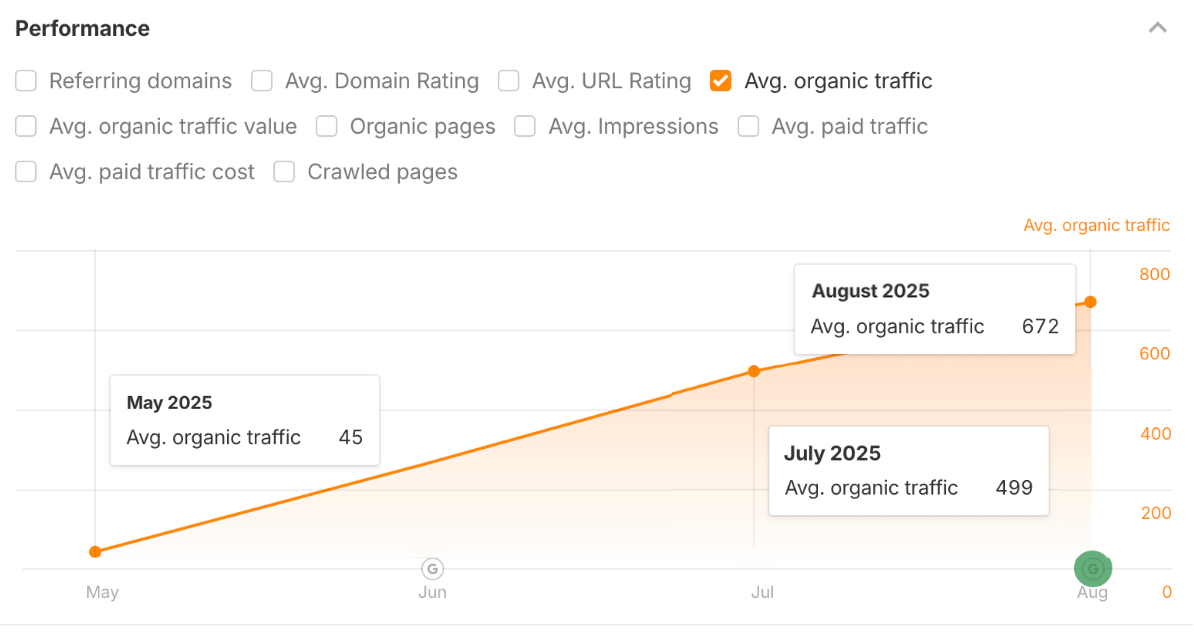Image resolution: width=1194 pixels, height=632 pixels.
Task: Enable the Referring domains checkbox
Action: pyautogui.click(x=25, y=81)
